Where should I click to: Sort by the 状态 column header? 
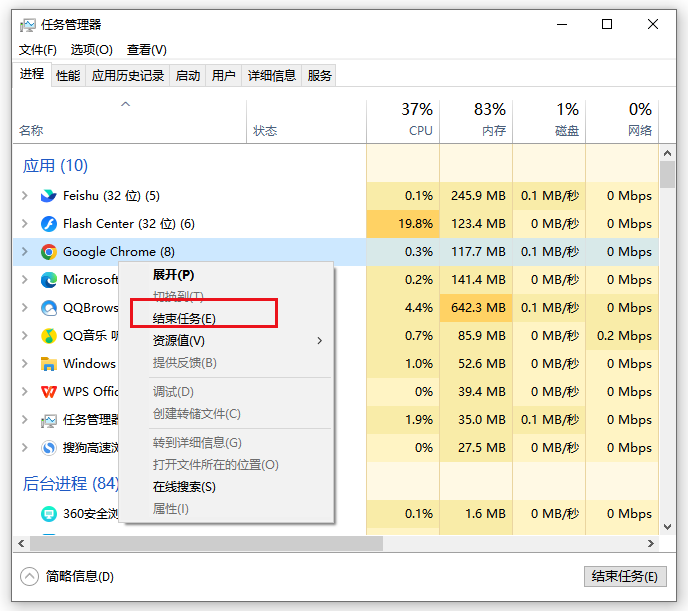(306, 121)
